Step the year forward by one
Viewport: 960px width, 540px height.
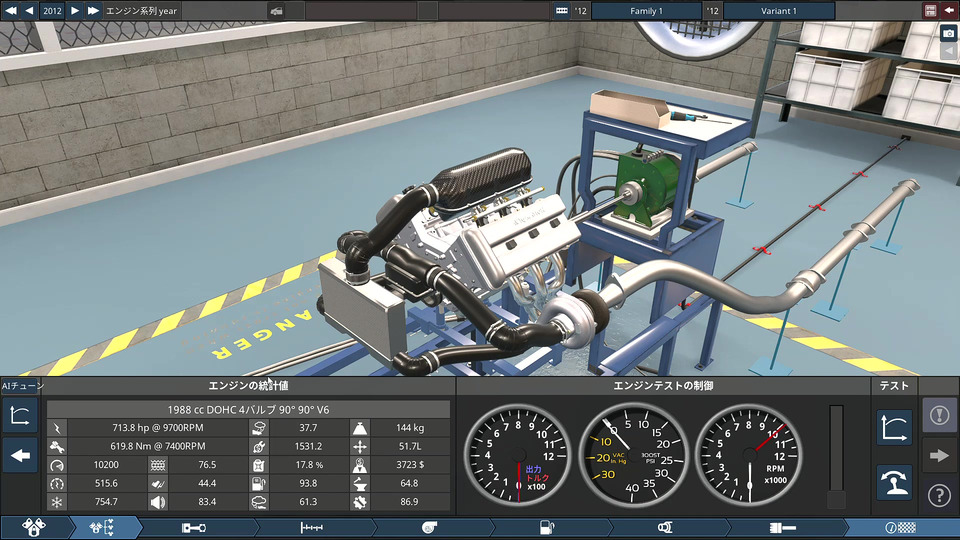tap(75, 10)
